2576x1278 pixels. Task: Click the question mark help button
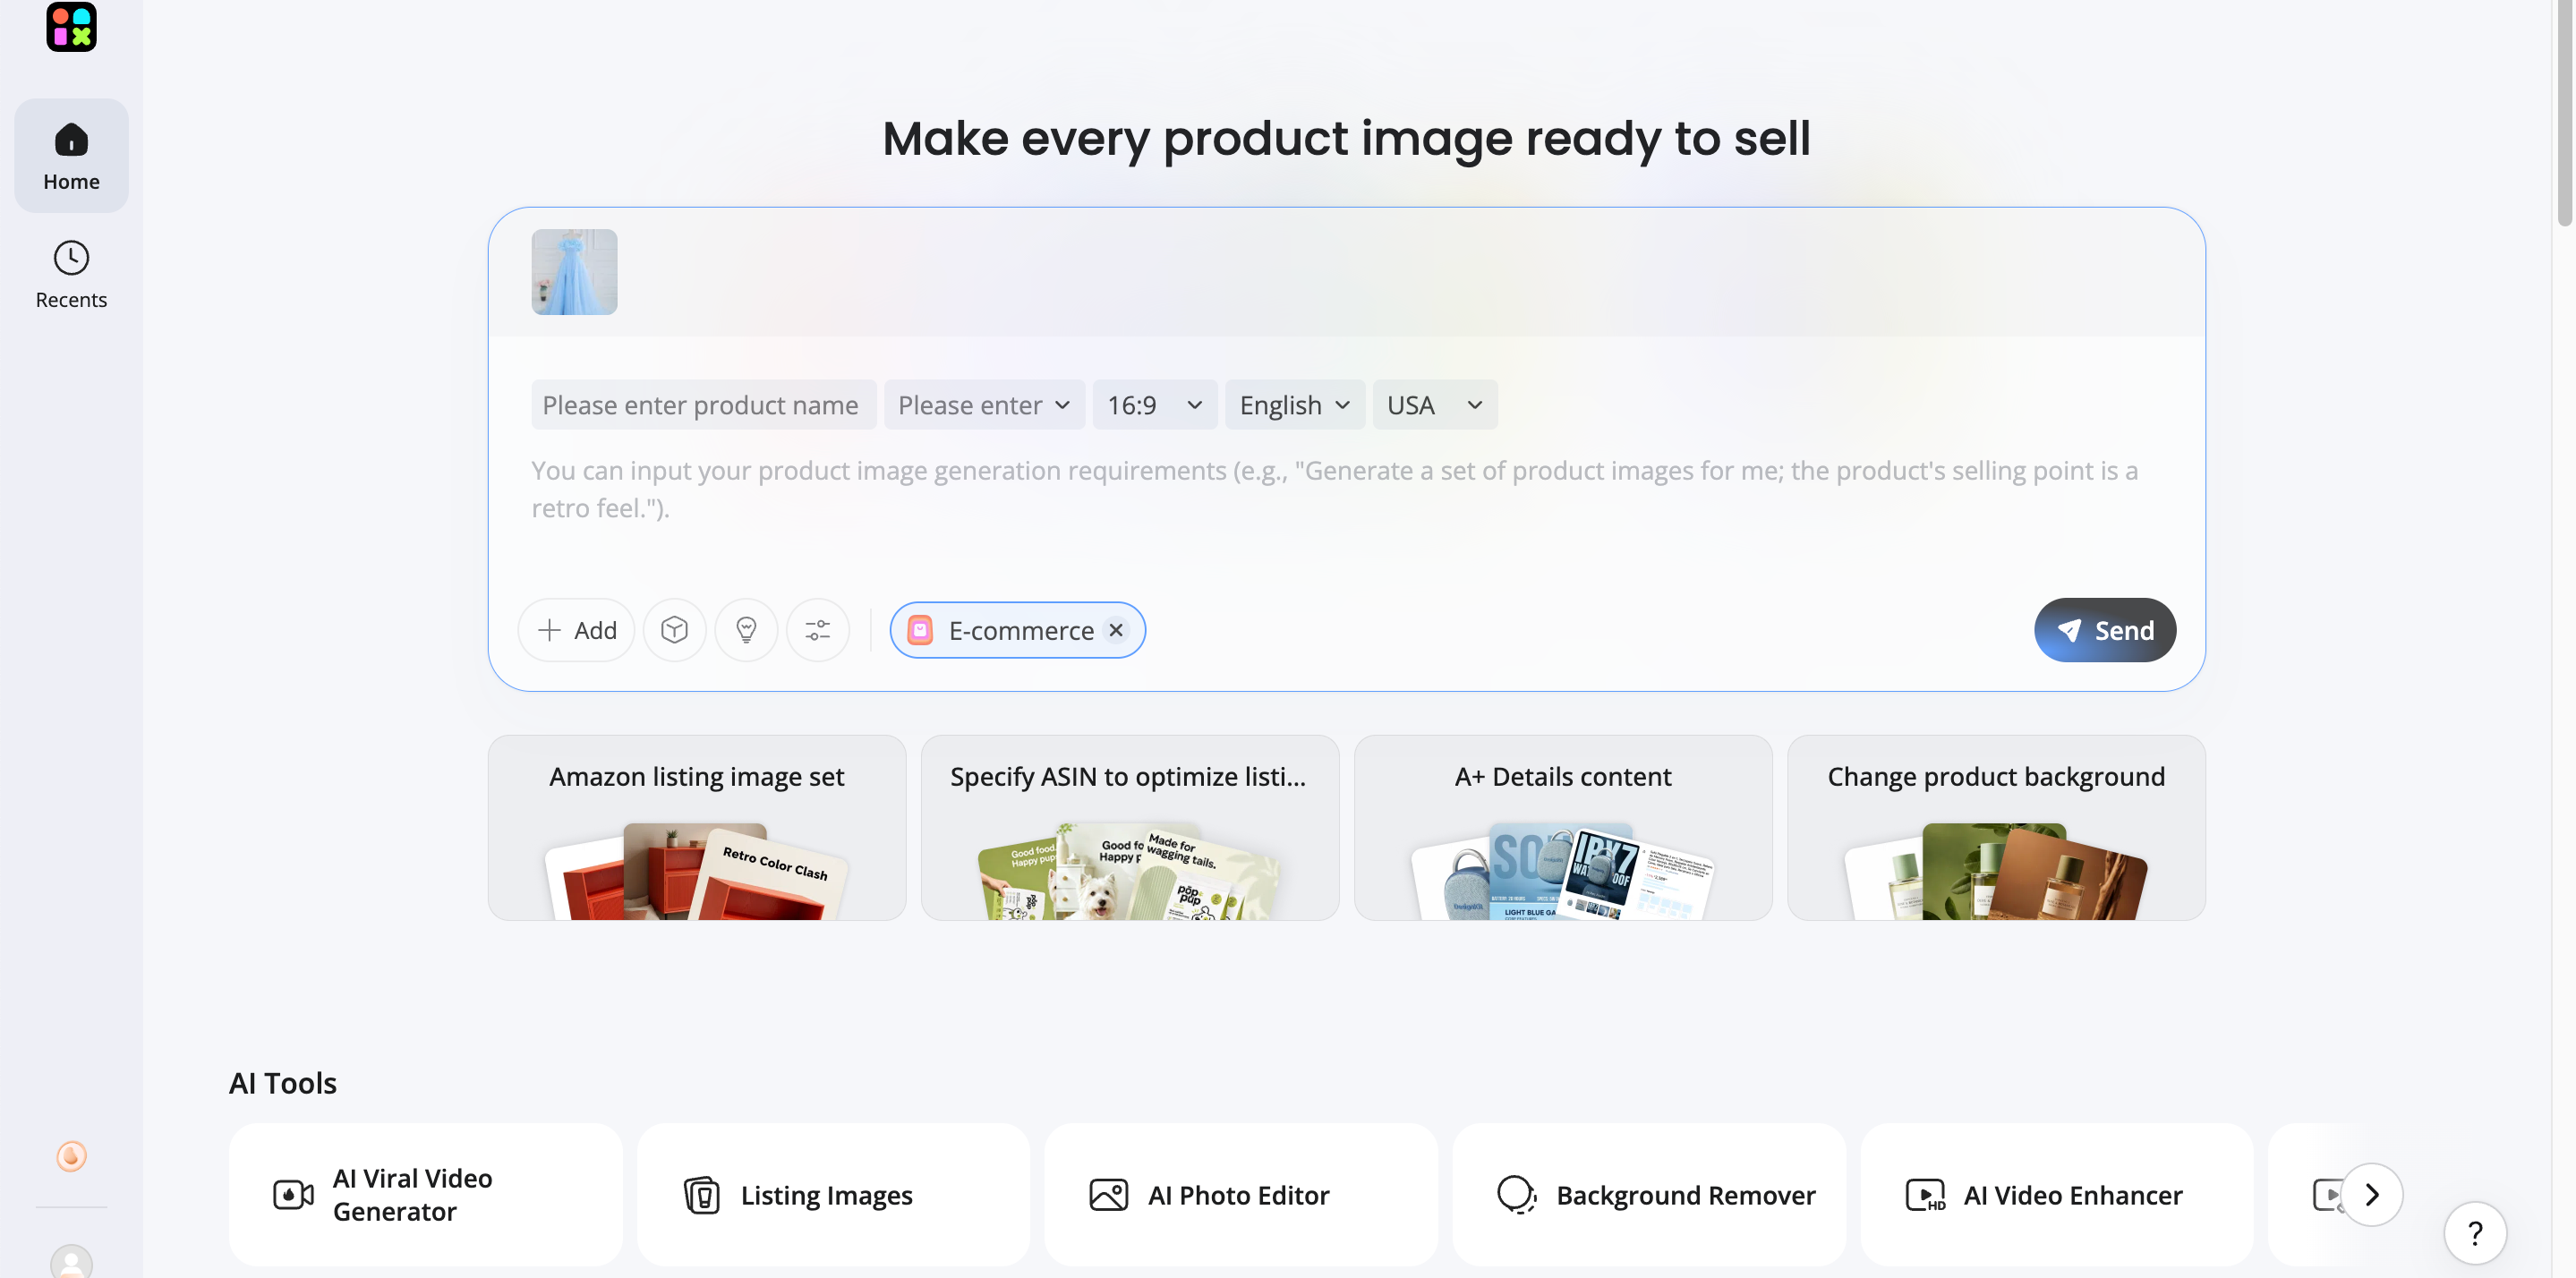[2475, 1233]
